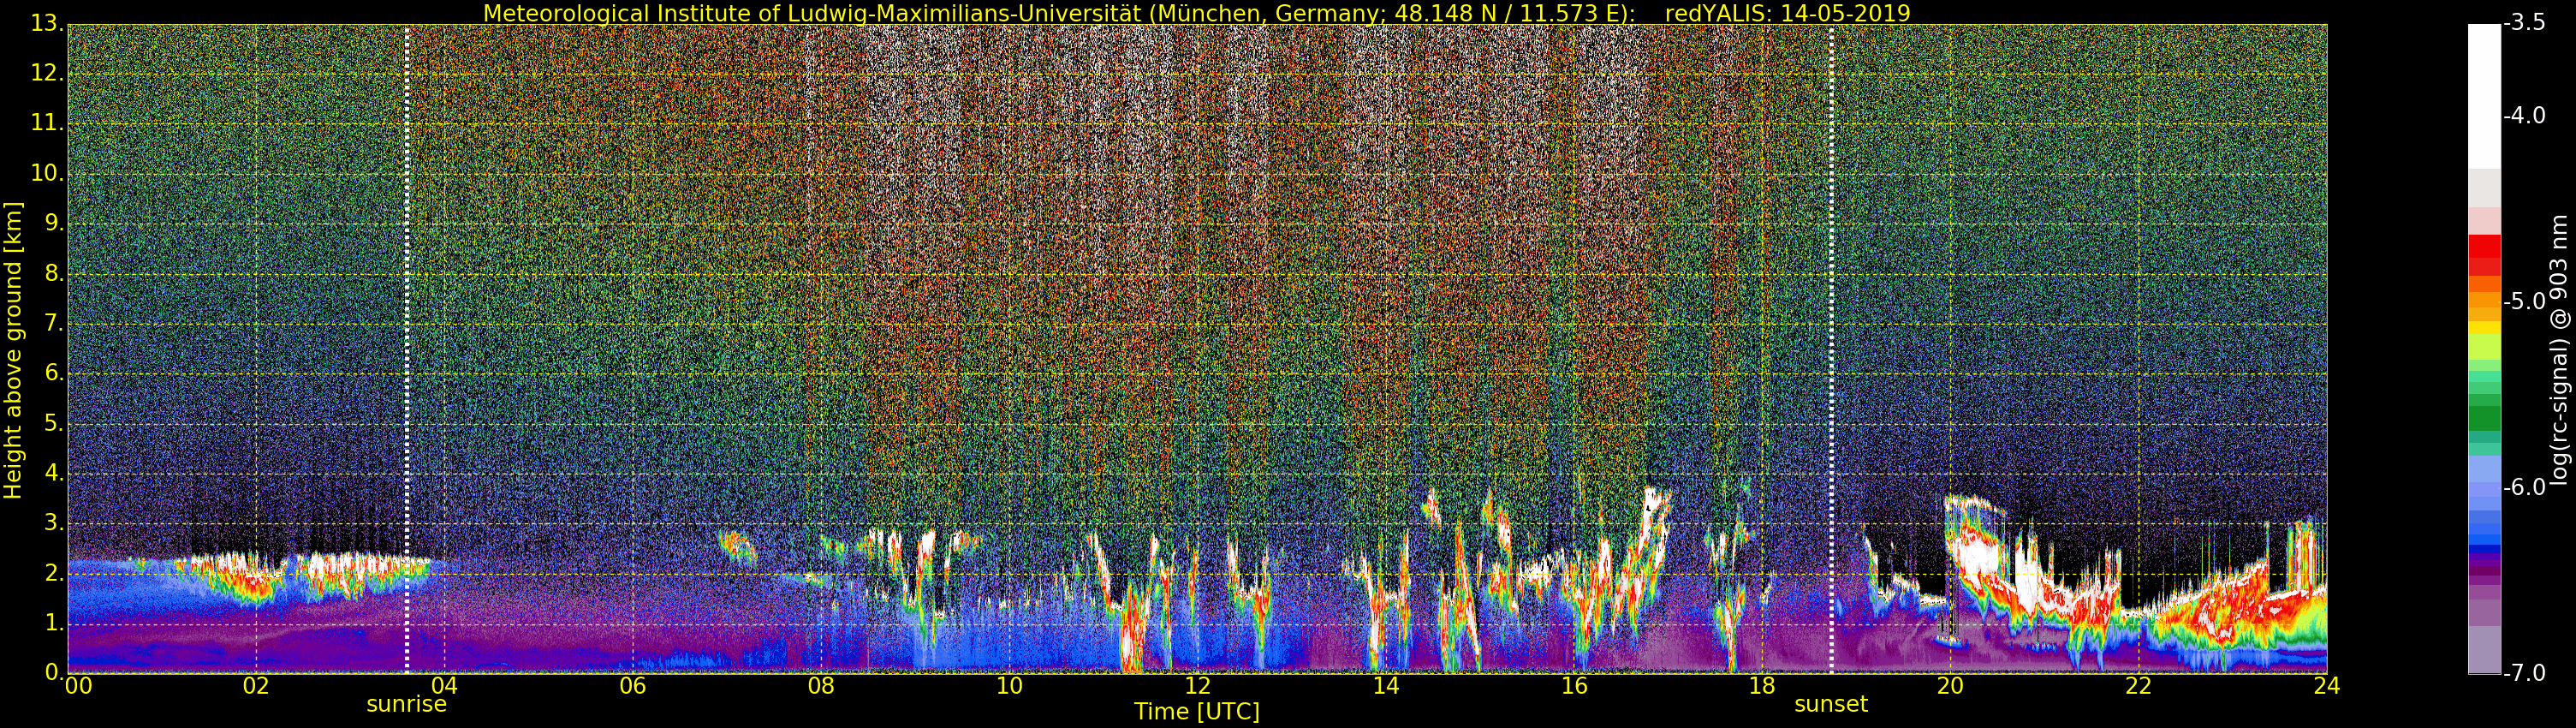Click the 'Time [UTC]' axis label
Screen dimensions: 2576x728
pos(1196,712)
